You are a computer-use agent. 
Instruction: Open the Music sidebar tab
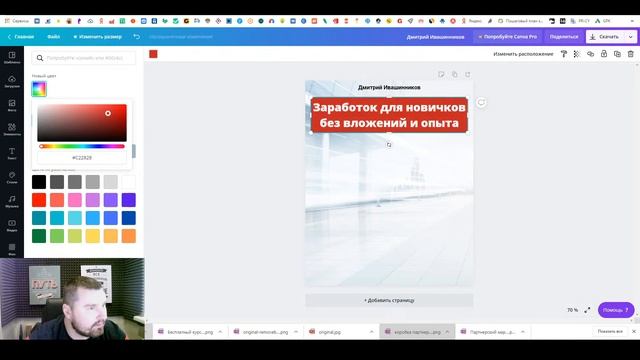click(12, 201)
